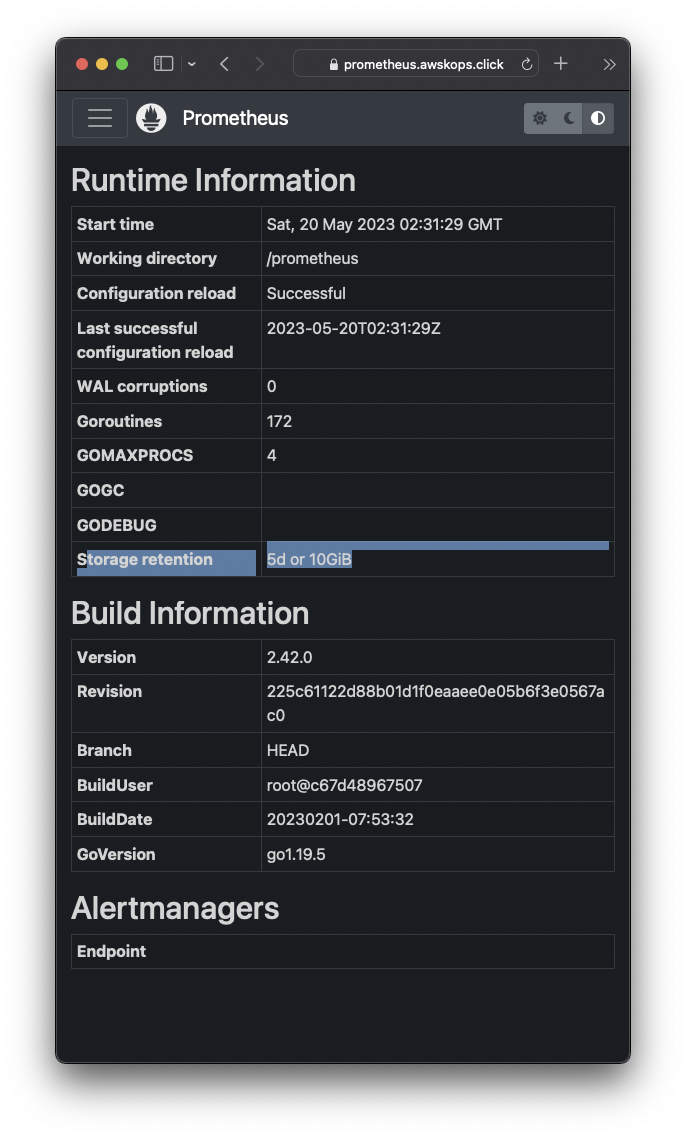Image resolution: width=686 pixels, height=1137 pixels.
Task: Reload the page with the refresh icon
Action: point(527,64)
